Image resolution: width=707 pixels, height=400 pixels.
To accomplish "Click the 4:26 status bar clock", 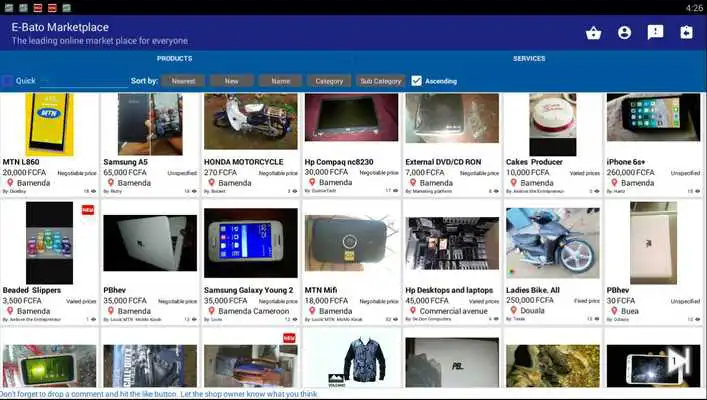I will (694, 8).
